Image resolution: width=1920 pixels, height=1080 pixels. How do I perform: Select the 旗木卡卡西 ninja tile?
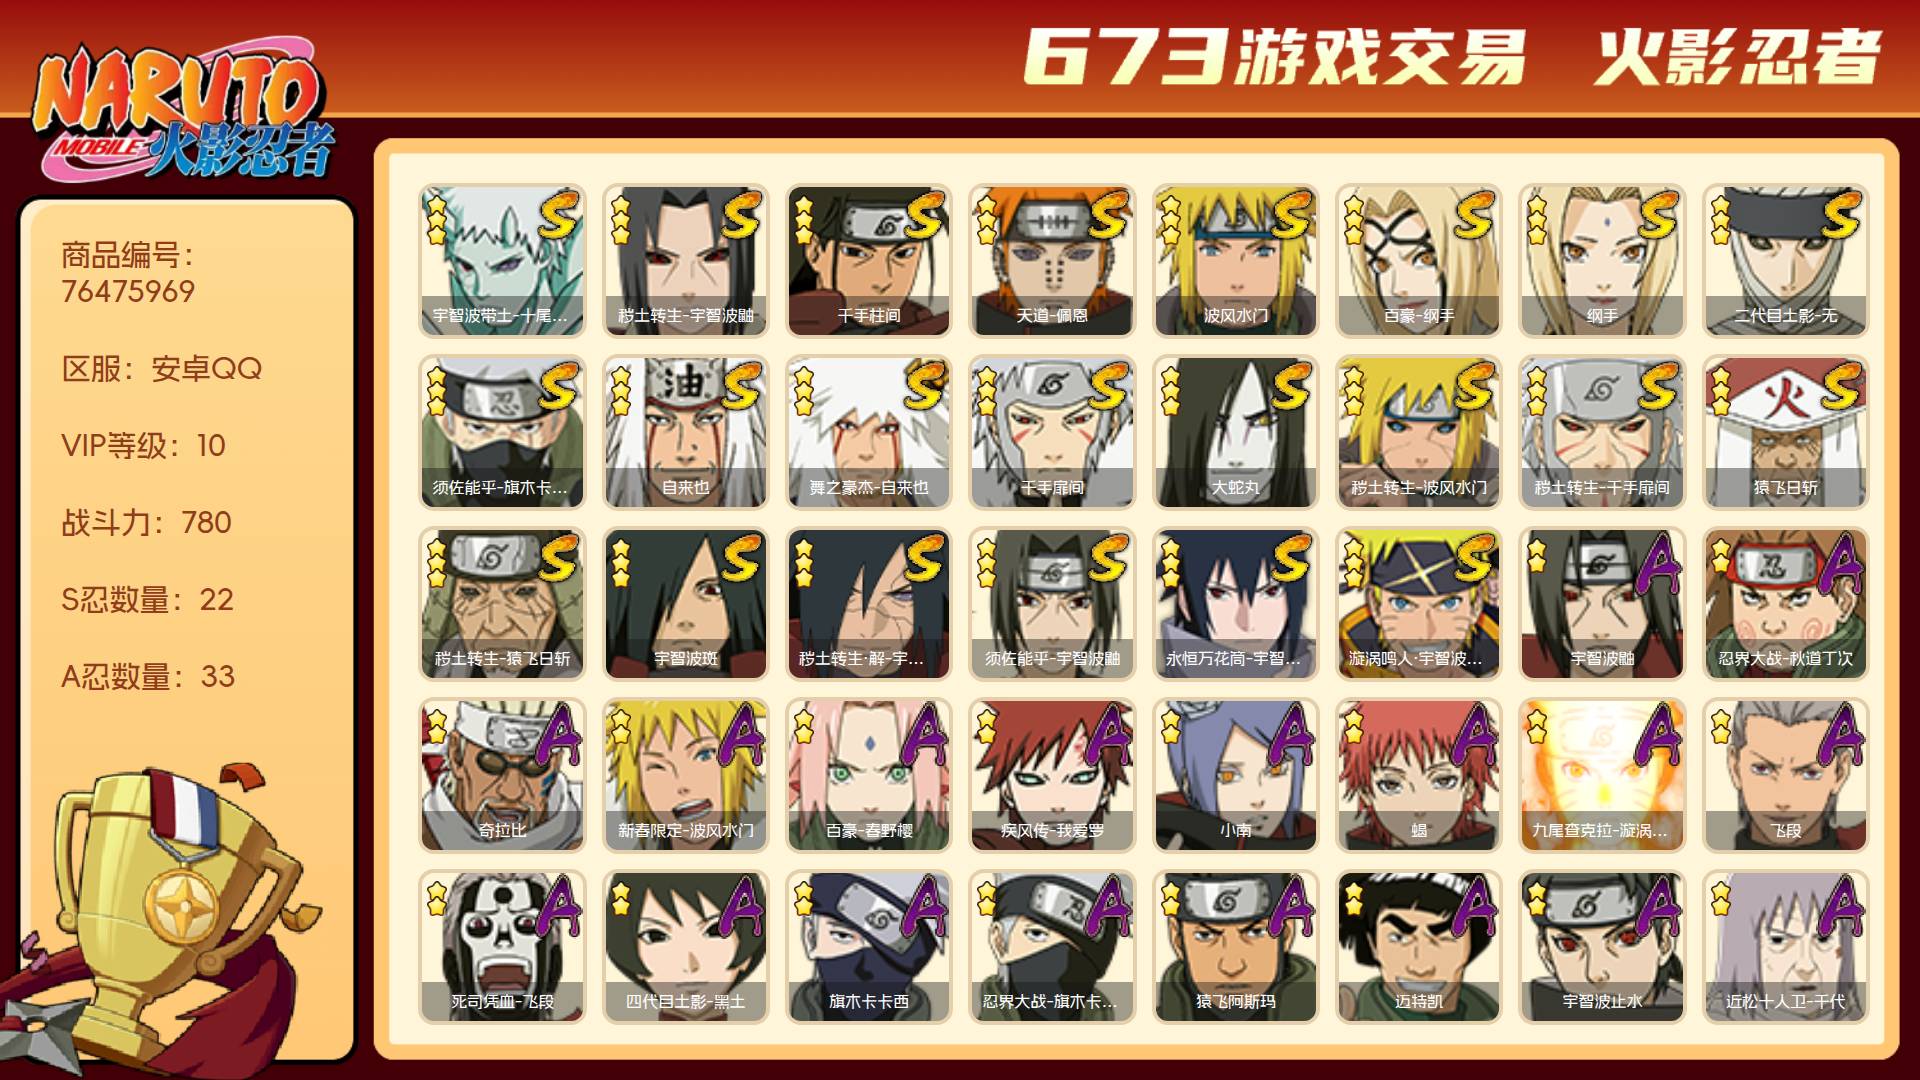coord(868,947)
